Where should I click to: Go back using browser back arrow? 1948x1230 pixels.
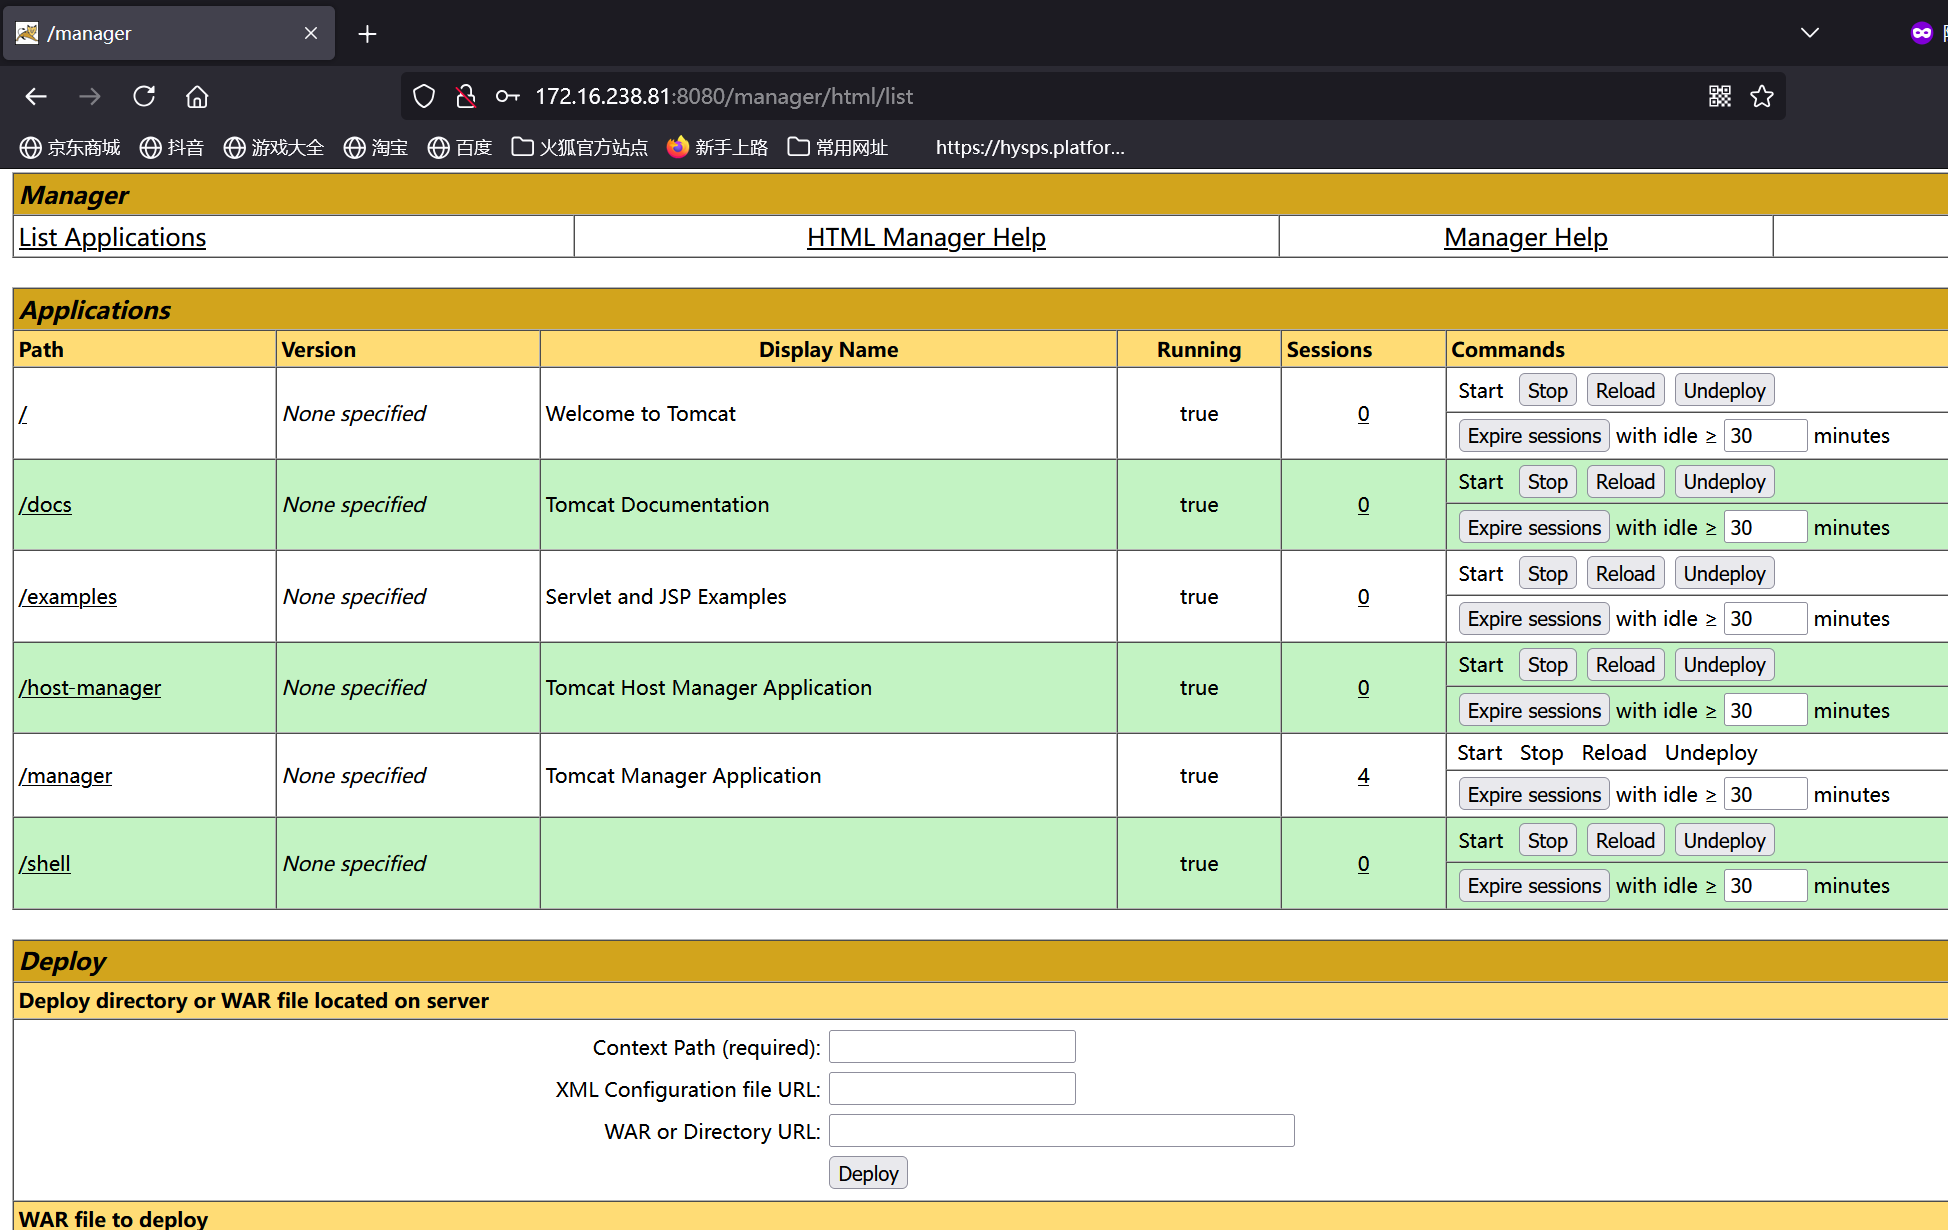pyautogui.click(x=36, y=96)
